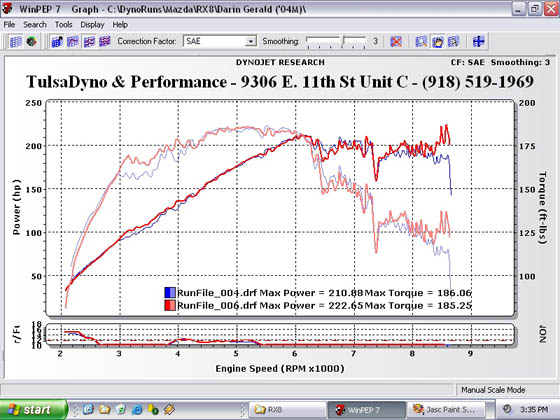Click the Smoothing slider handle
Image resolution: width=560 pixels, height=420 pixels.
point(343,41)
